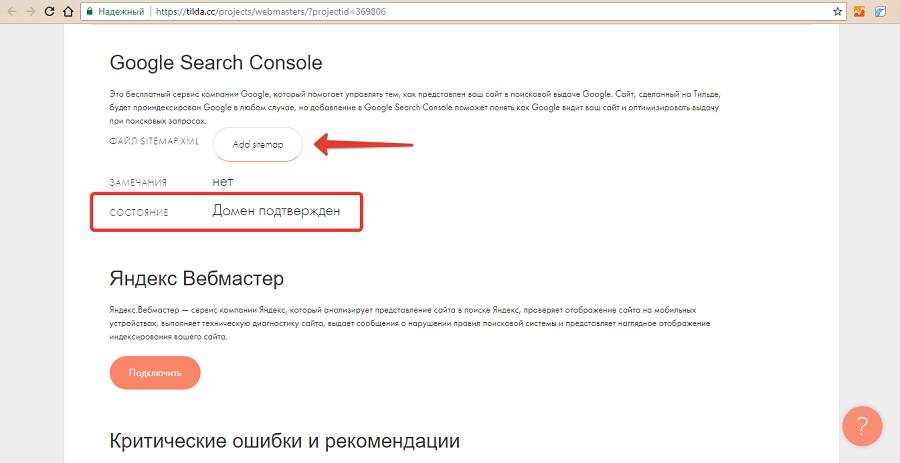Focus the address bar with tilda.cc URL

point(463,11)
